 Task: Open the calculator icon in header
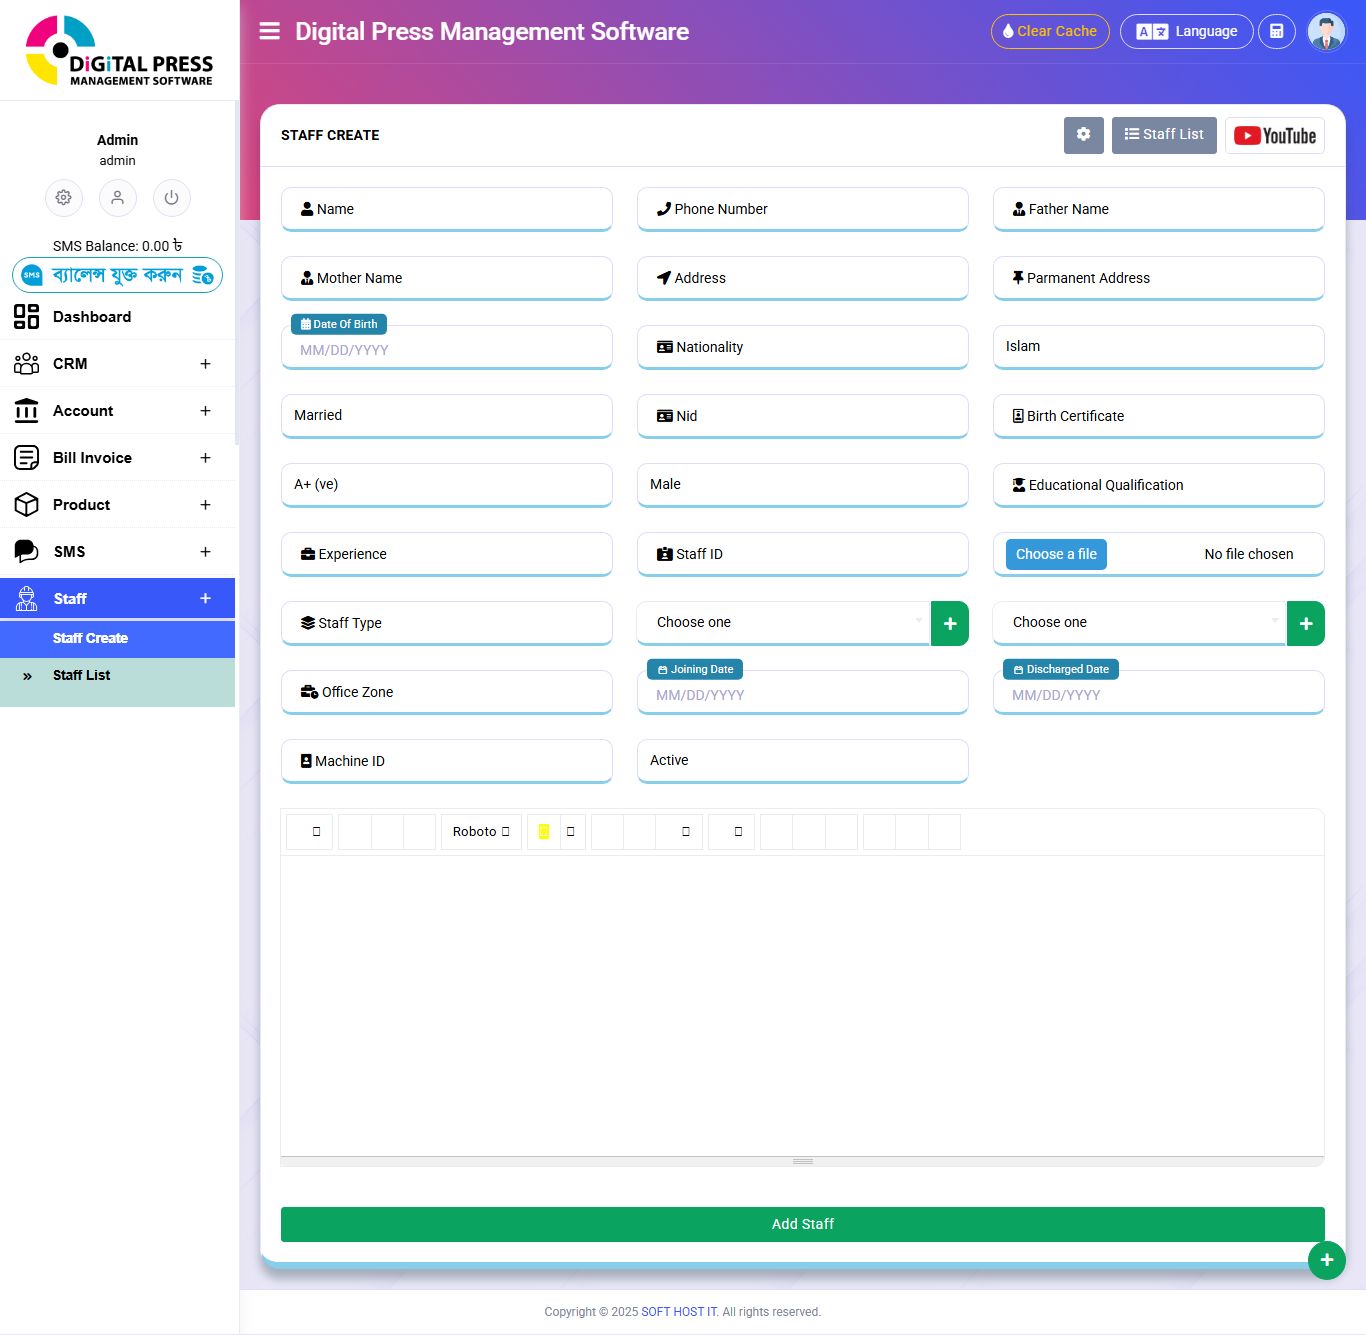click(1276, 31)
